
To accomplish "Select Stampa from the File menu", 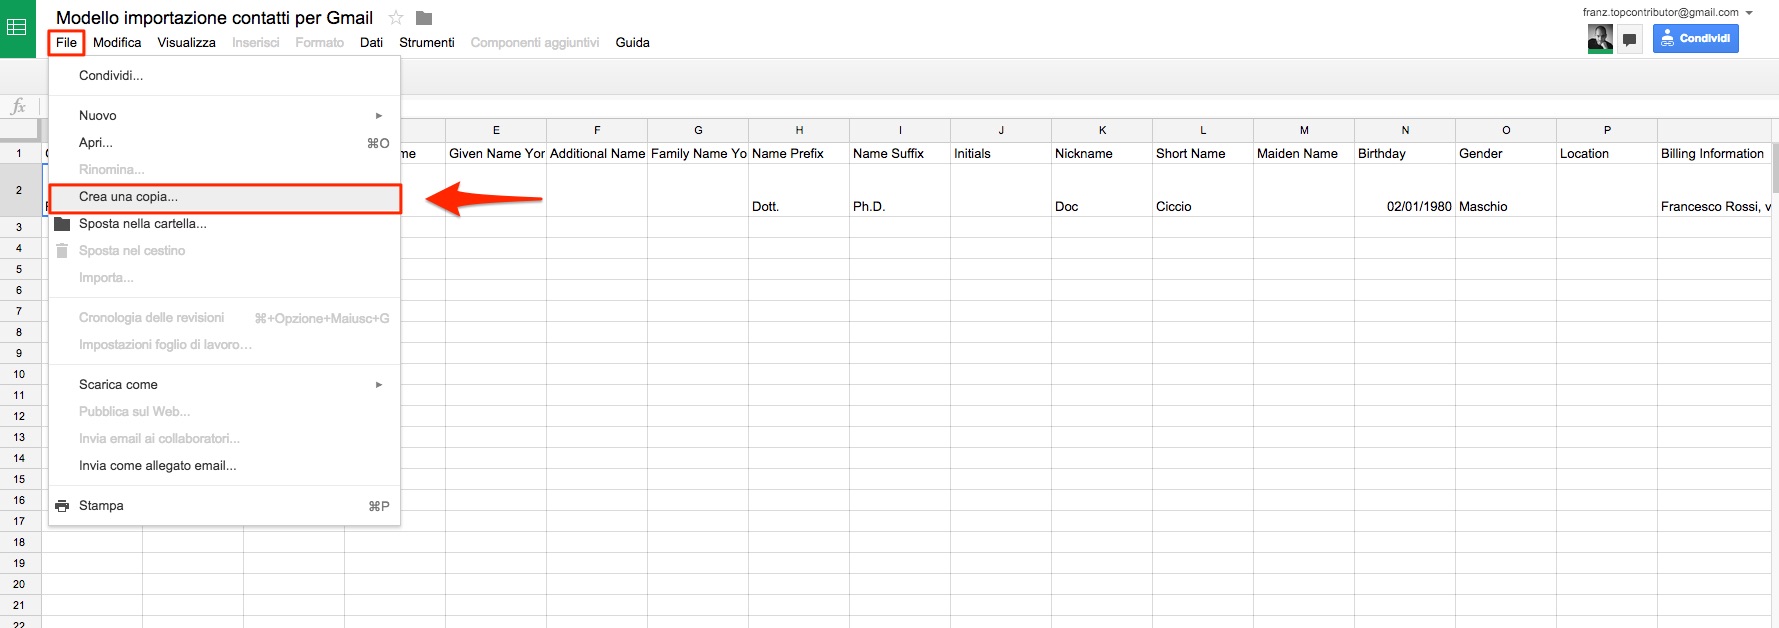I will click(224, 506).
